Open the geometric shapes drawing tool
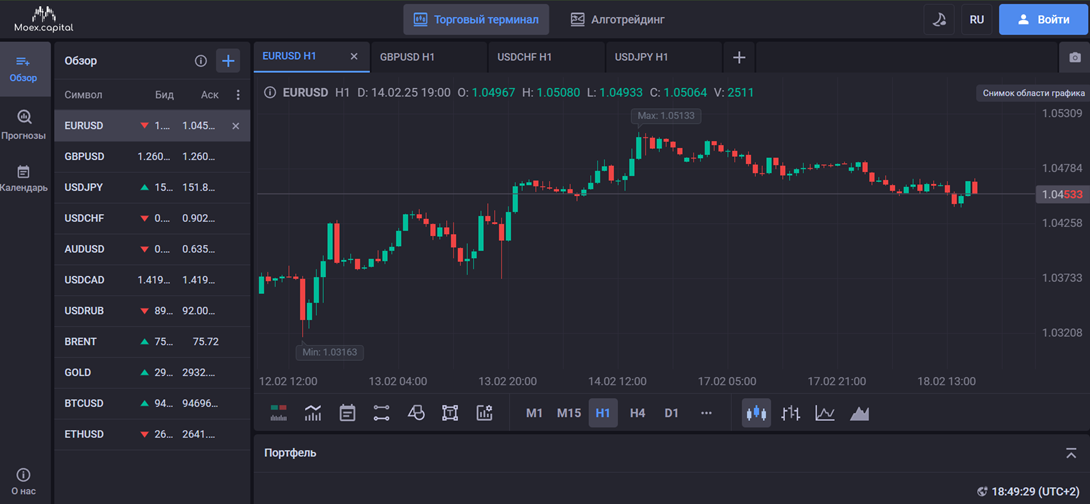 [416, 413]
